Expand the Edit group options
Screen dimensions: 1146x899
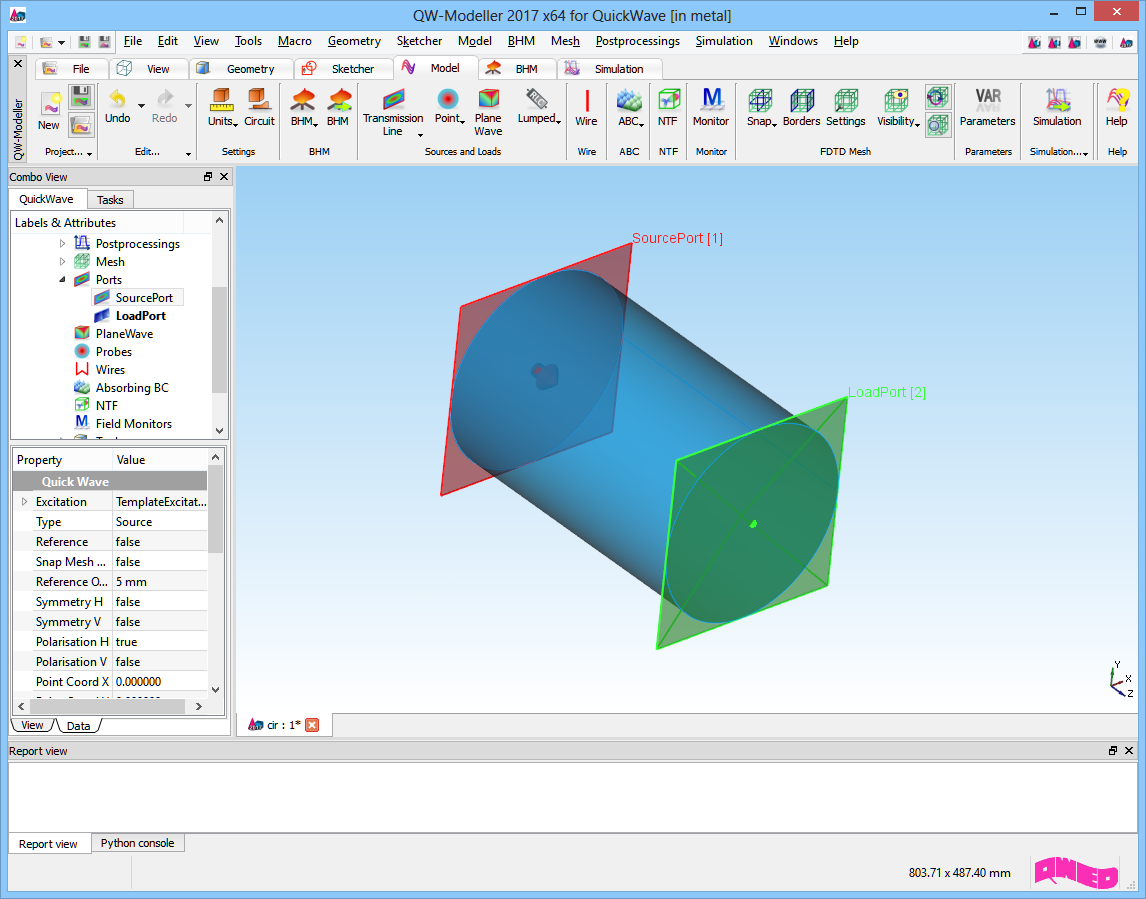pos(188,153)
